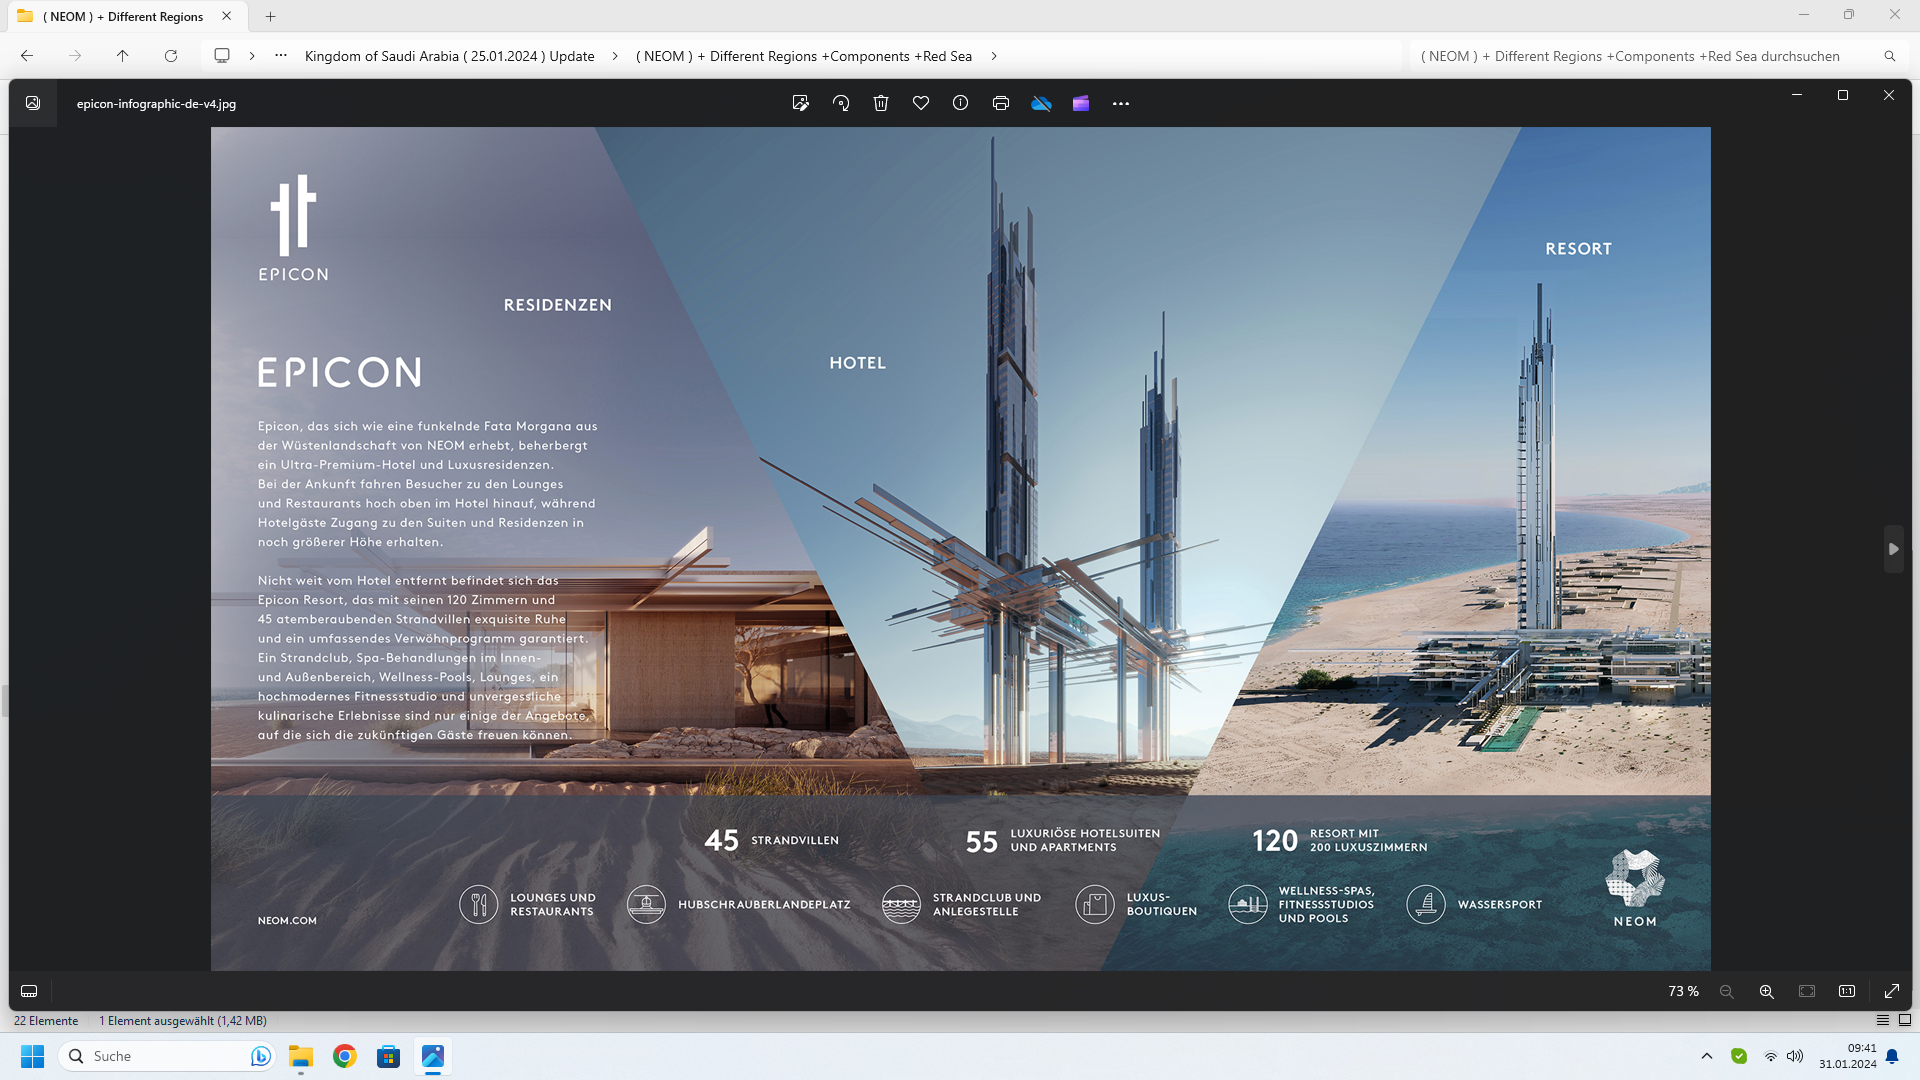The image size is (1920, 1080).
Task: Open the Photos See more menu
Action: click(x=1121, y=103)
